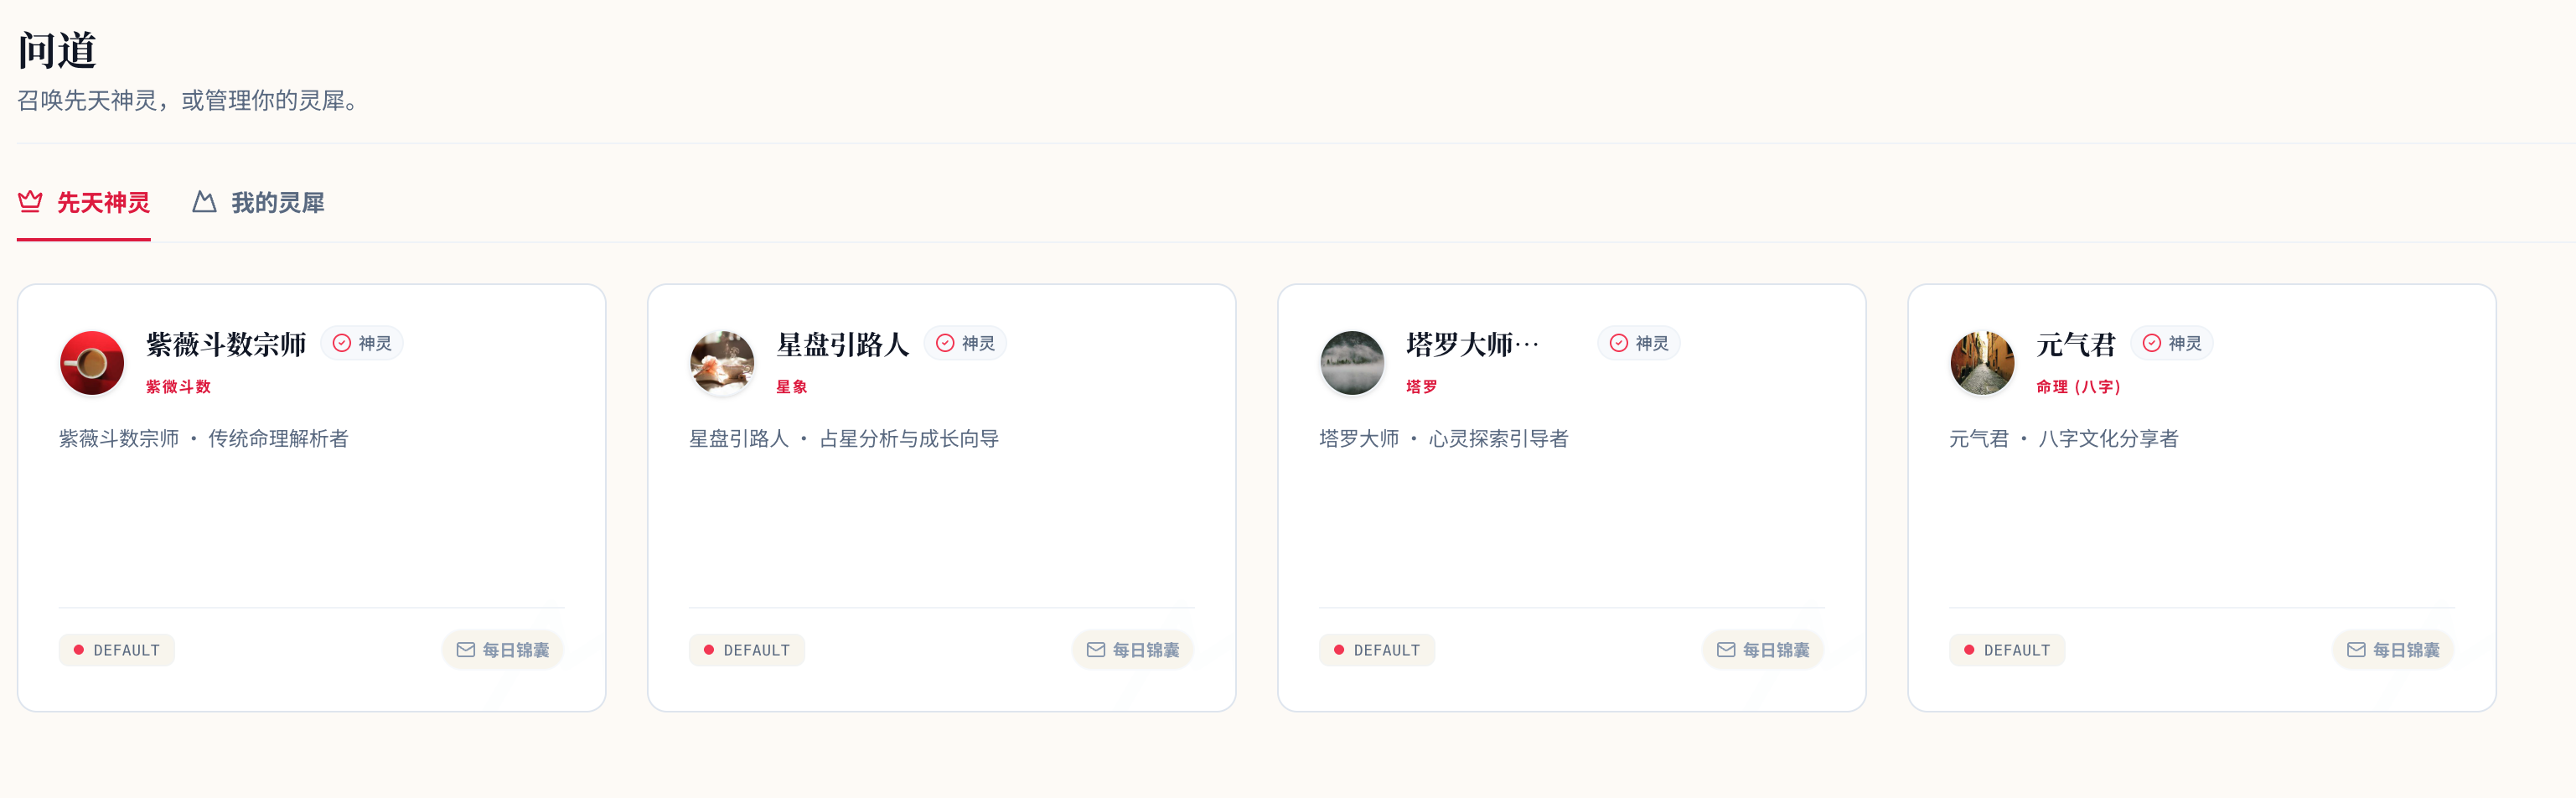Click the 神灵 verified badge next to 塔罗大师

click(x=1639, y=343)
